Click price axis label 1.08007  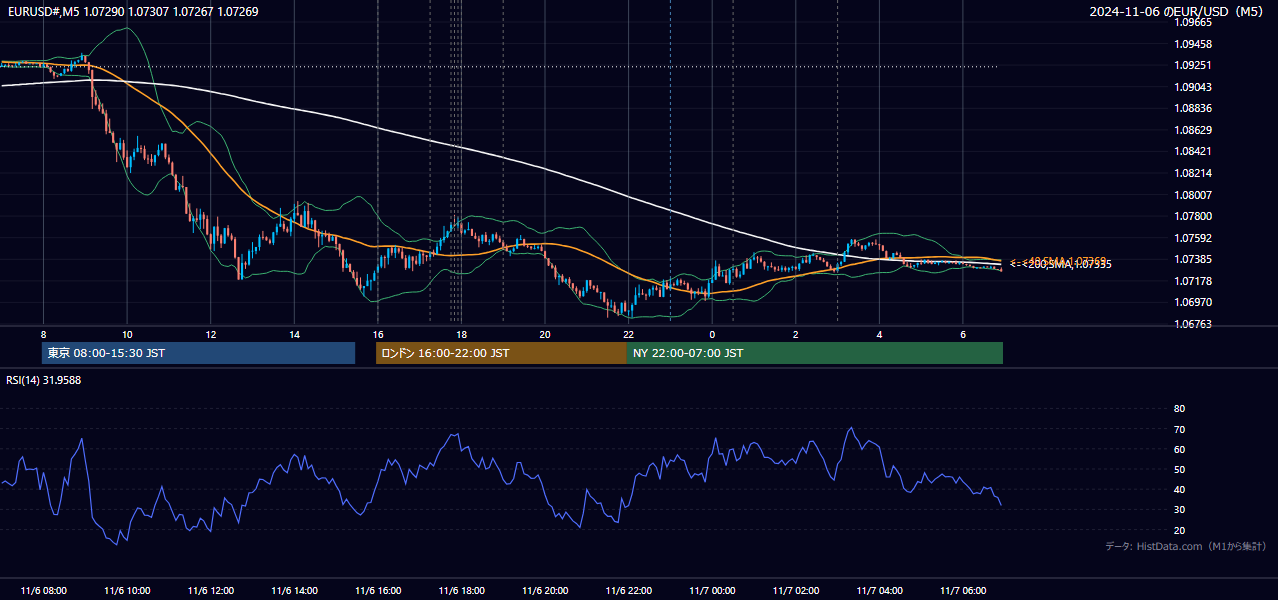(1193, 195)
